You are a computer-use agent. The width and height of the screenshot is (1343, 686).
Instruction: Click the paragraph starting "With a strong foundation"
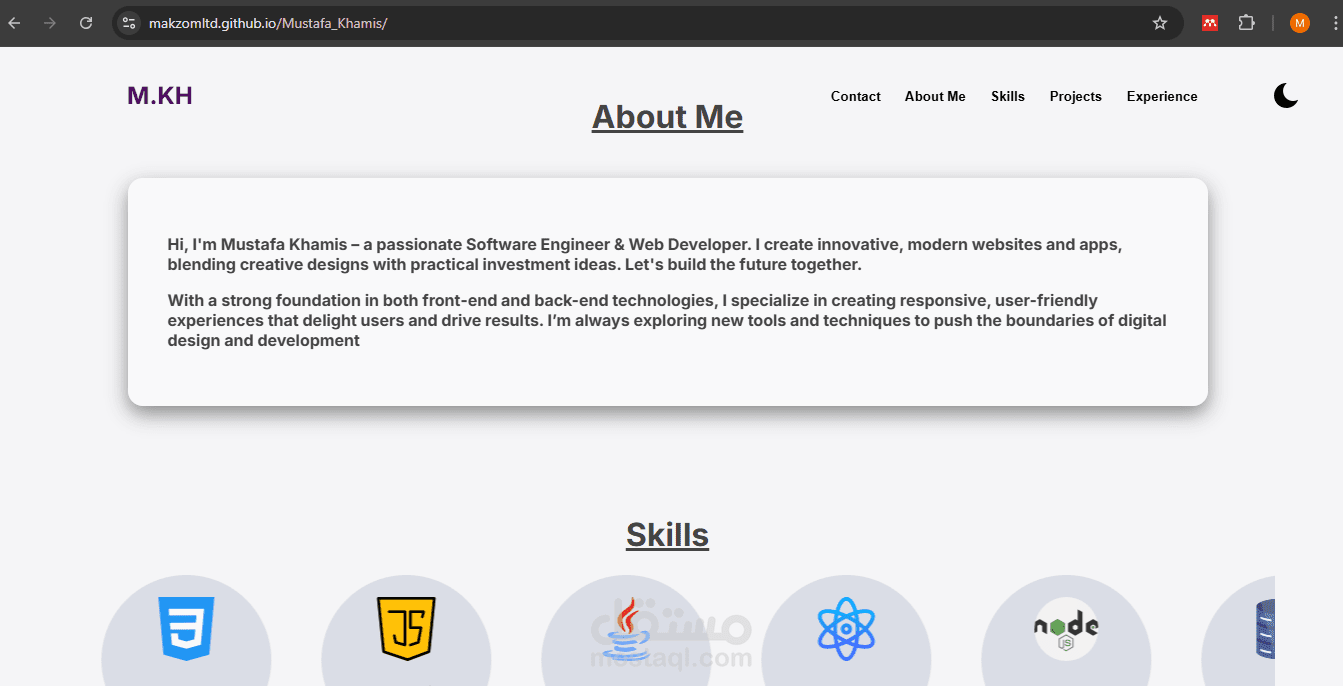(667, 320)
